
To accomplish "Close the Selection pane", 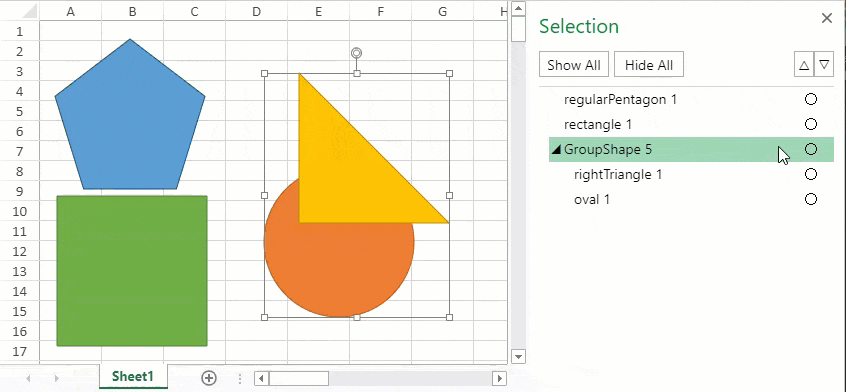I will point(827,18).
